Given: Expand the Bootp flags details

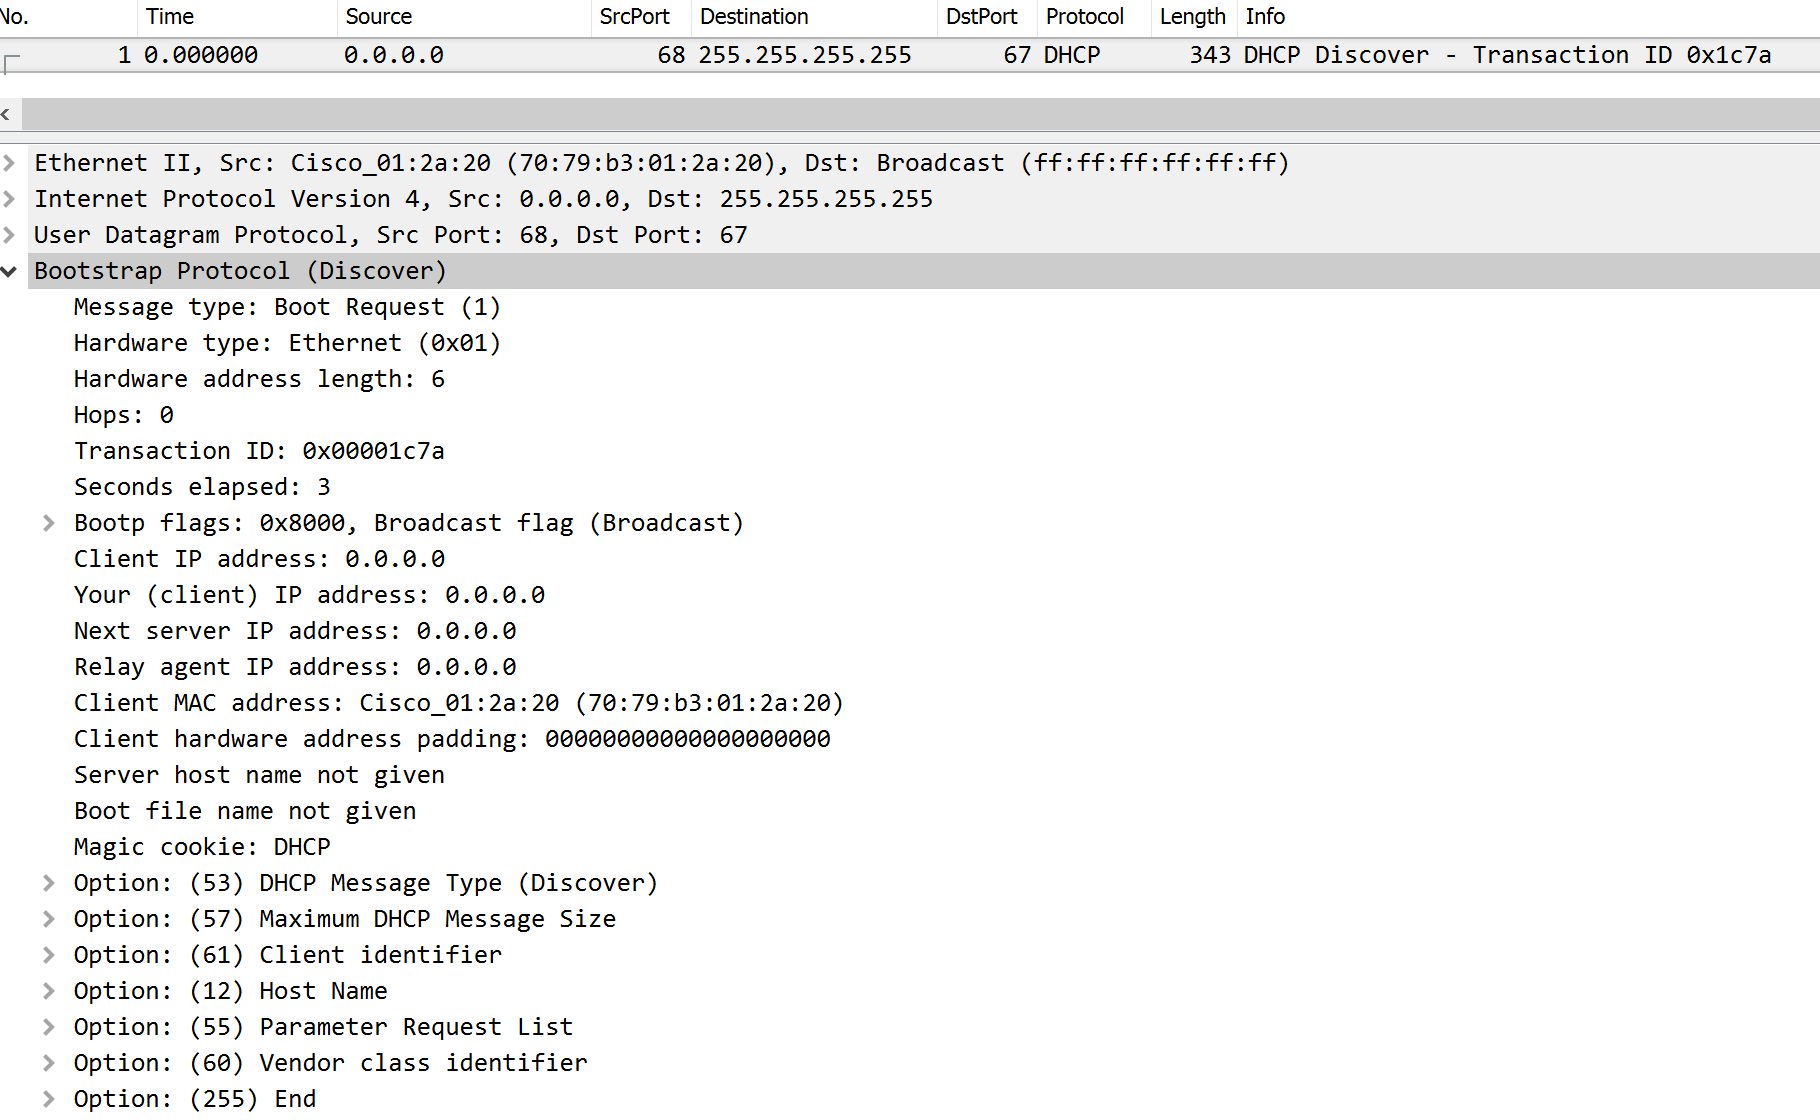Looking at the screenshot, I should click(48, 522).
